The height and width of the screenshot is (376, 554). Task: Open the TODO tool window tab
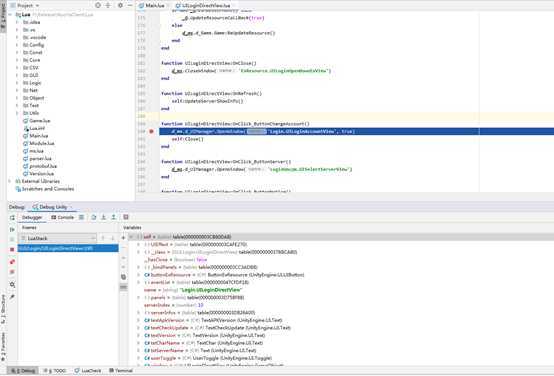55,371
